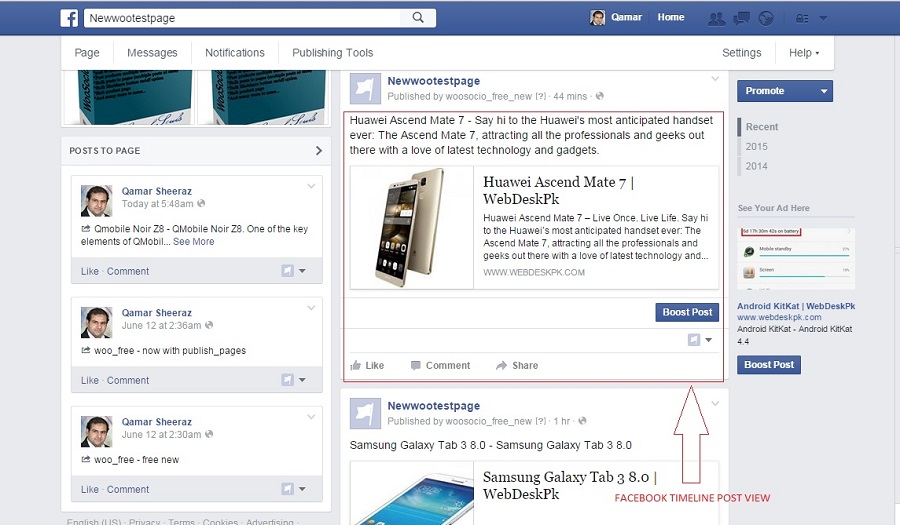900x525 pixels.
Task: Open page identity selector on Qmobile post
Action: (293, 271)
